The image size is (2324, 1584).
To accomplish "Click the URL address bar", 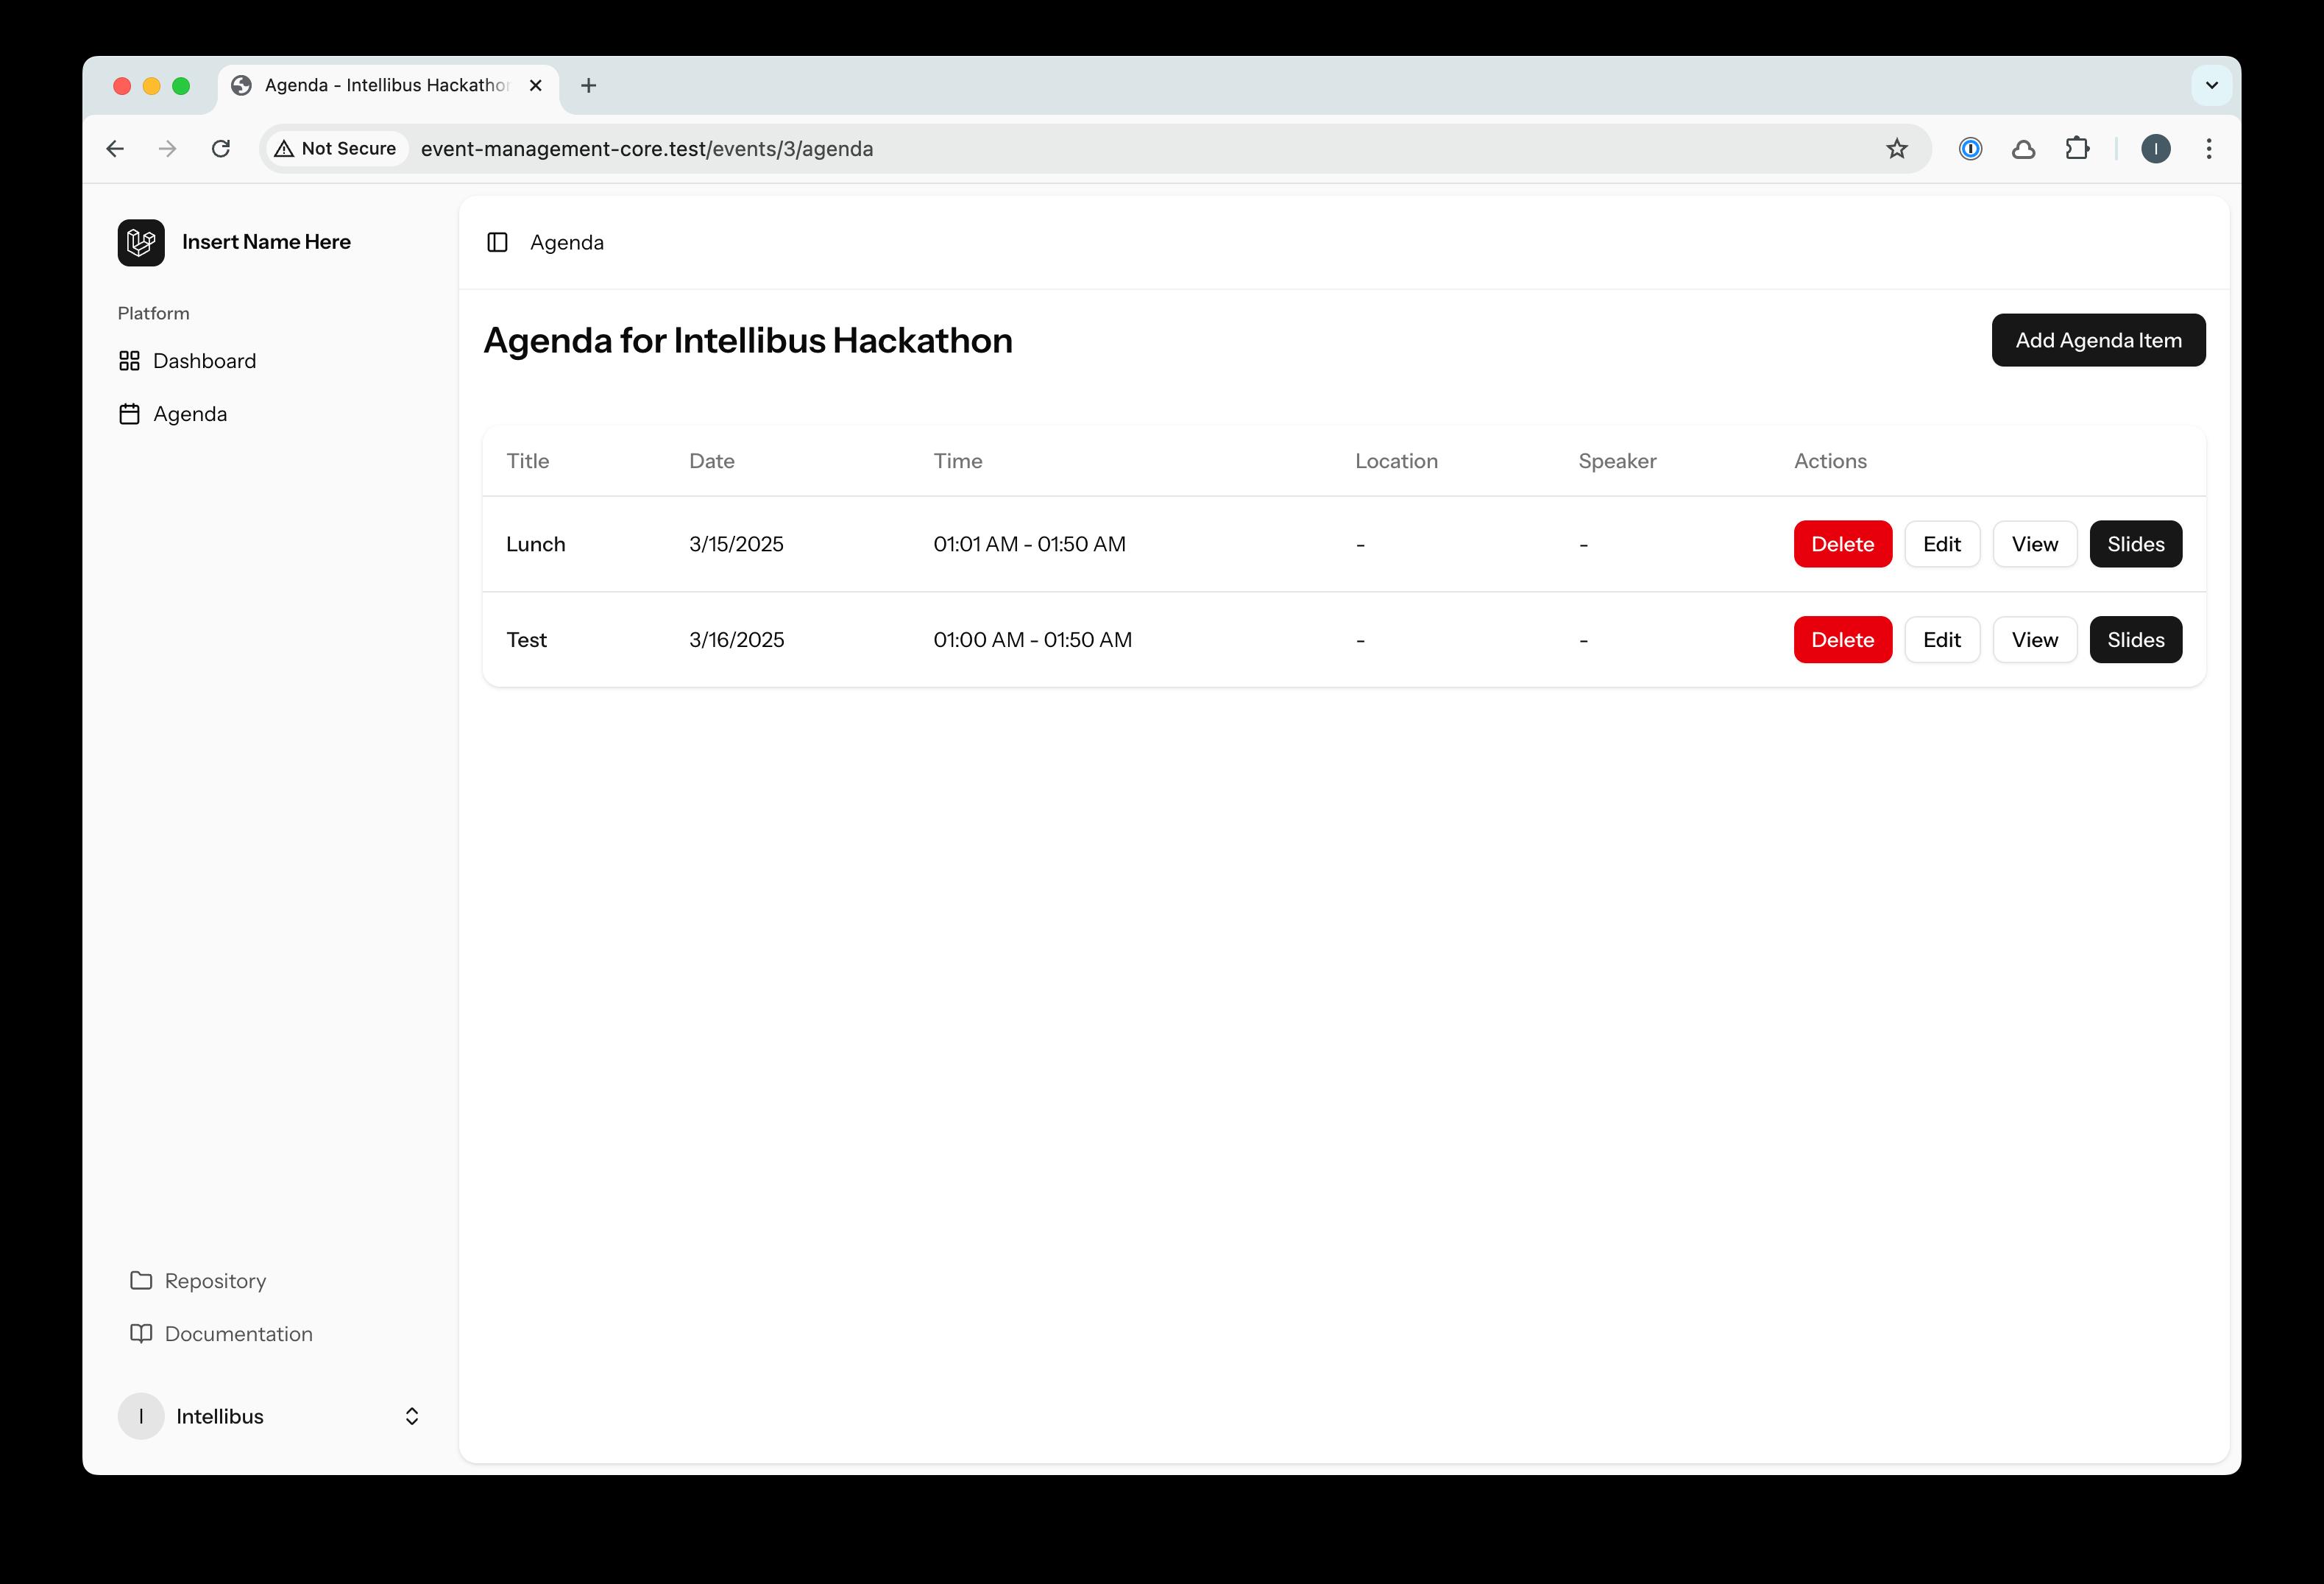I will 1100,149.
